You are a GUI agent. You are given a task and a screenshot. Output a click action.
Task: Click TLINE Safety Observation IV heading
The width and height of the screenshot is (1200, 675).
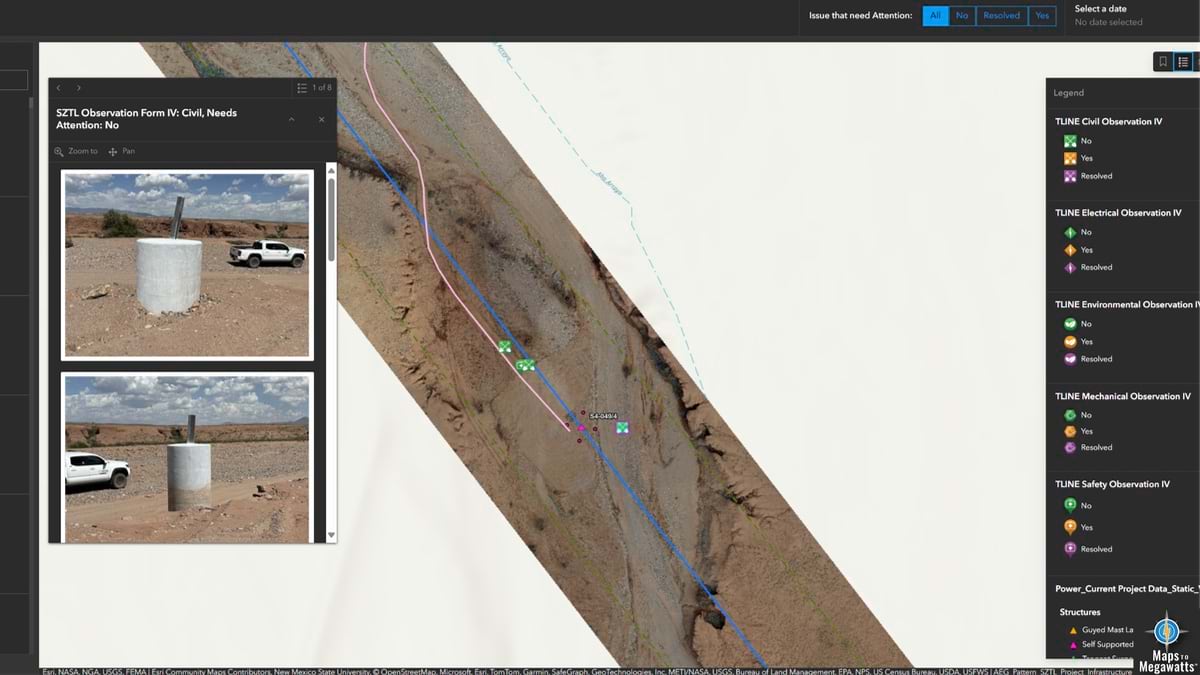pyautogui.click(x=1112, y=484)
